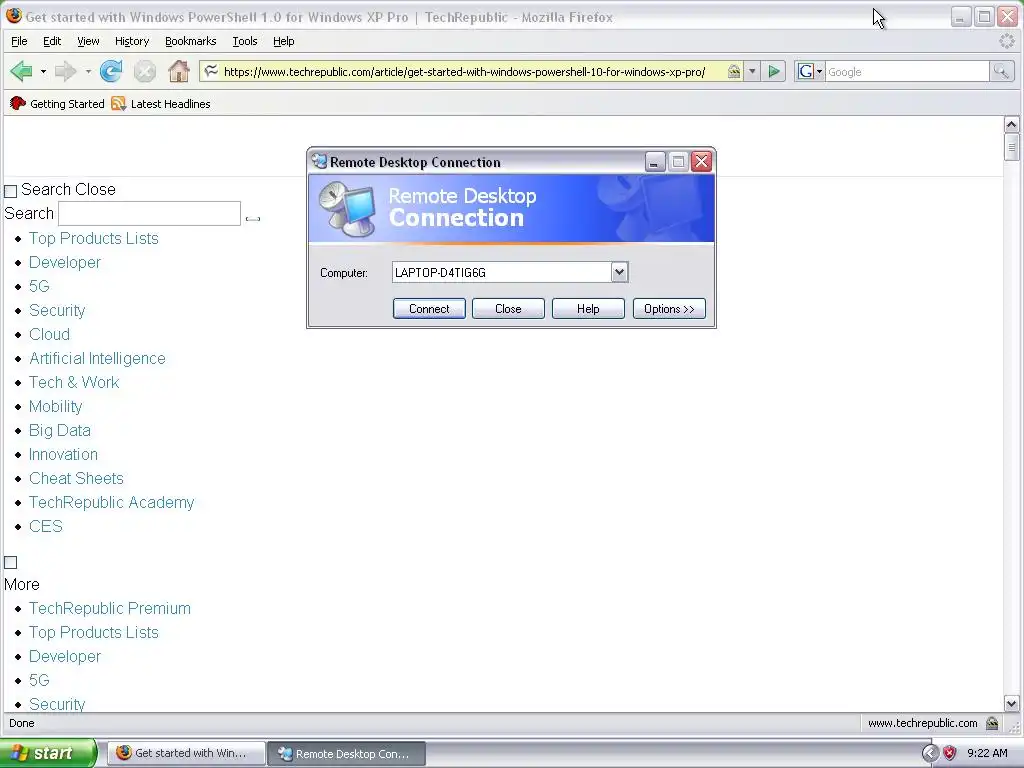Open the Latest Headlines feed bookmark

tap(161, 104)
